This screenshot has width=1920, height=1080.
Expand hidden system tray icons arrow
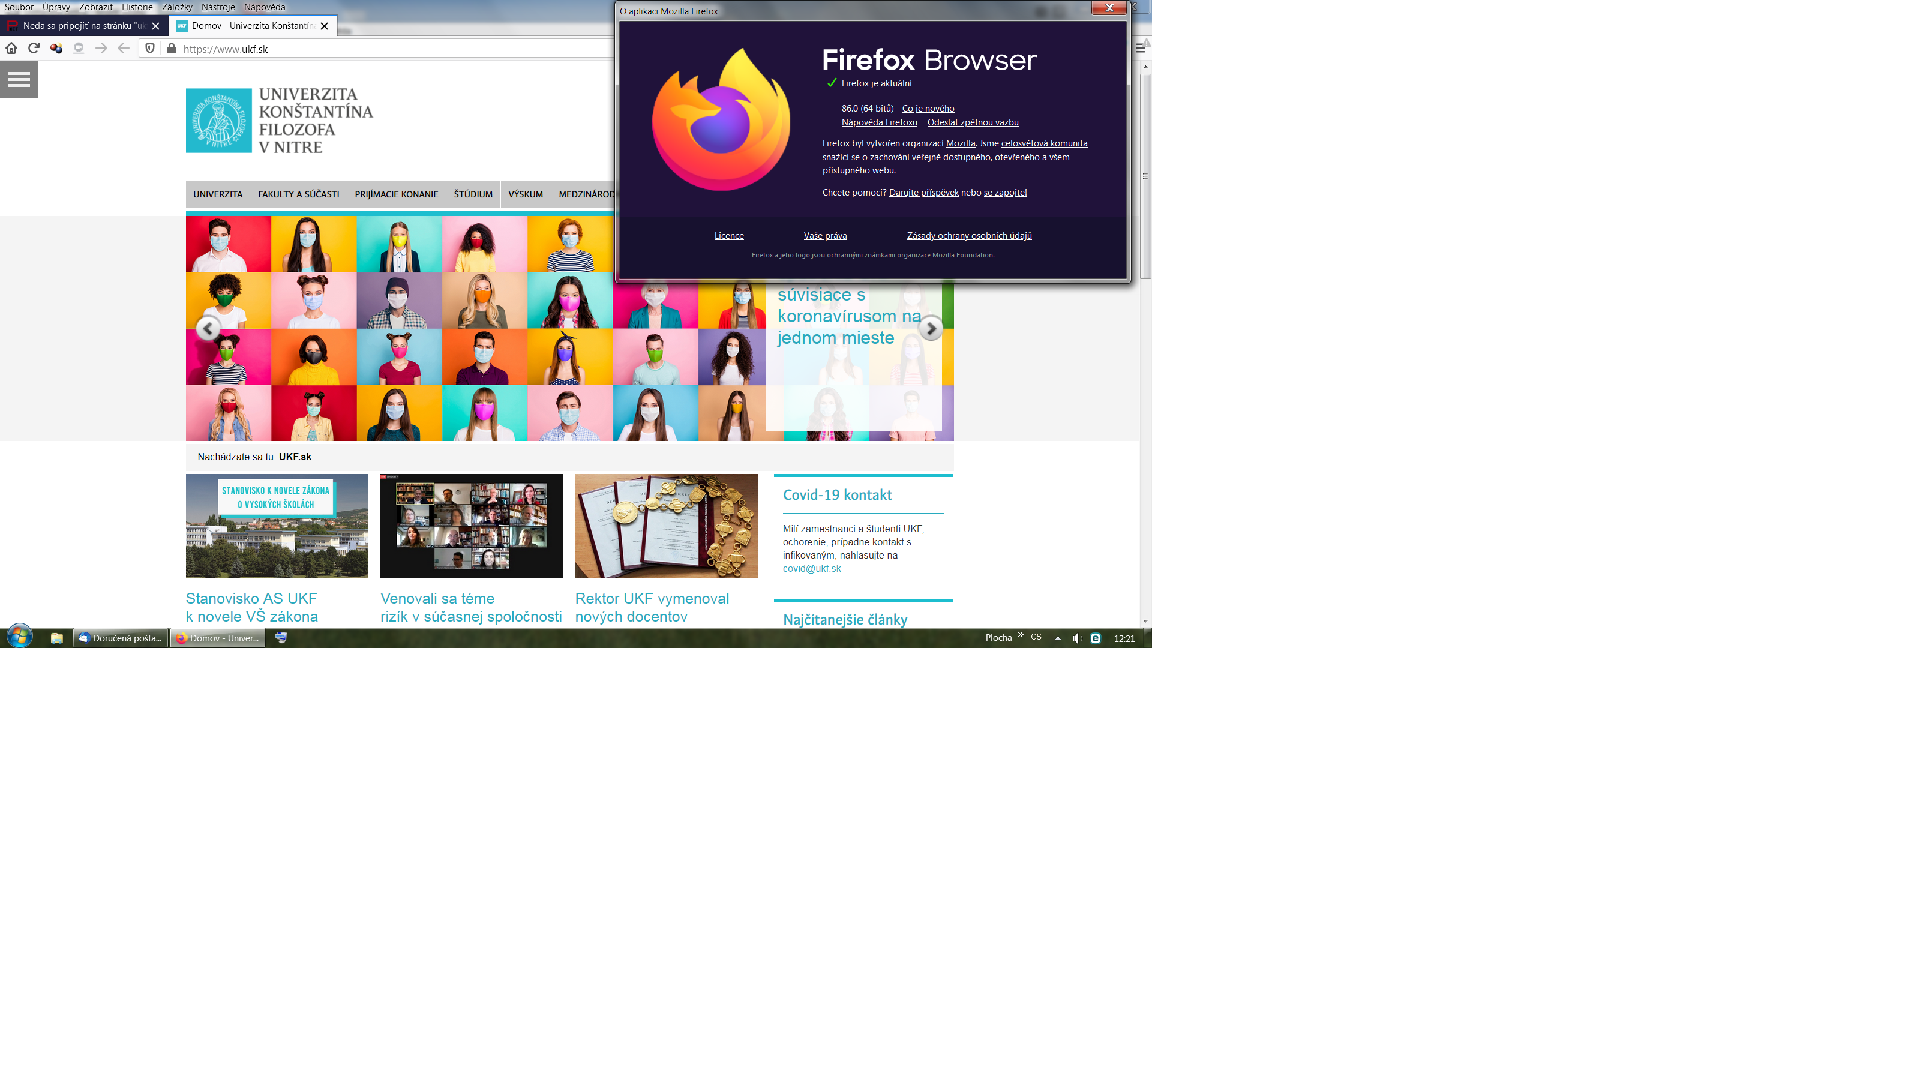tap(1058, 638)
